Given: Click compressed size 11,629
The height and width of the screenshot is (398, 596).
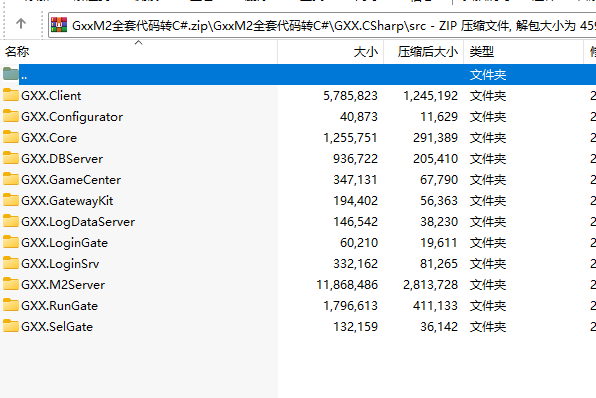Looking at the screenshot, I should (439, 117).
